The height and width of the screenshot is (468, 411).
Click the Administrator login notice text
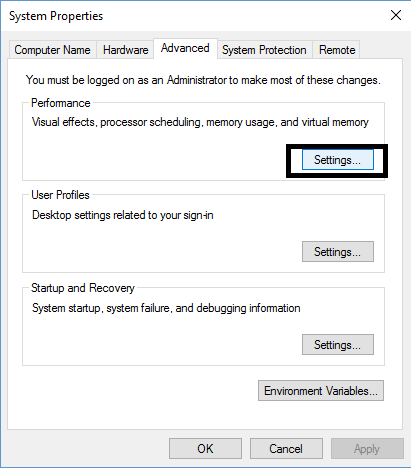pyautogui.click(x=203, y=80)
